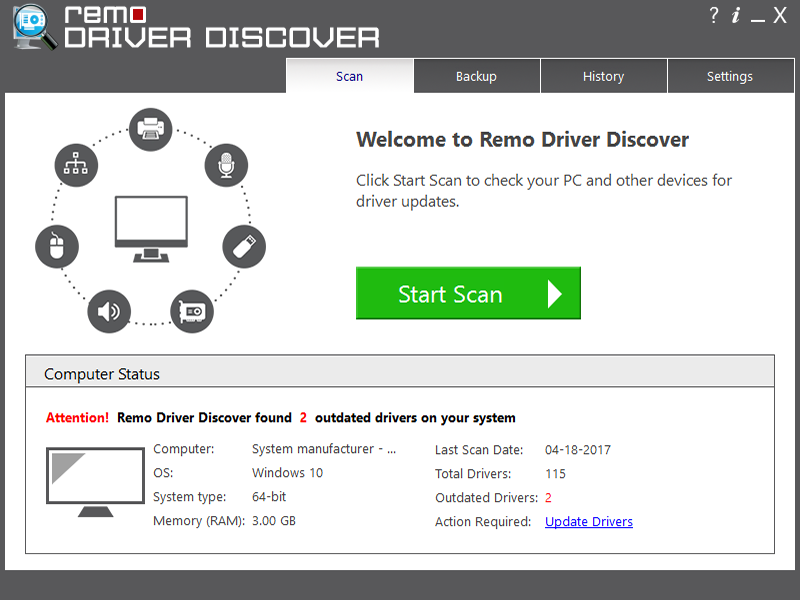The image size is (800, 600).
Task: Click the central monitor illustration icon
Action: click(151, 228)
